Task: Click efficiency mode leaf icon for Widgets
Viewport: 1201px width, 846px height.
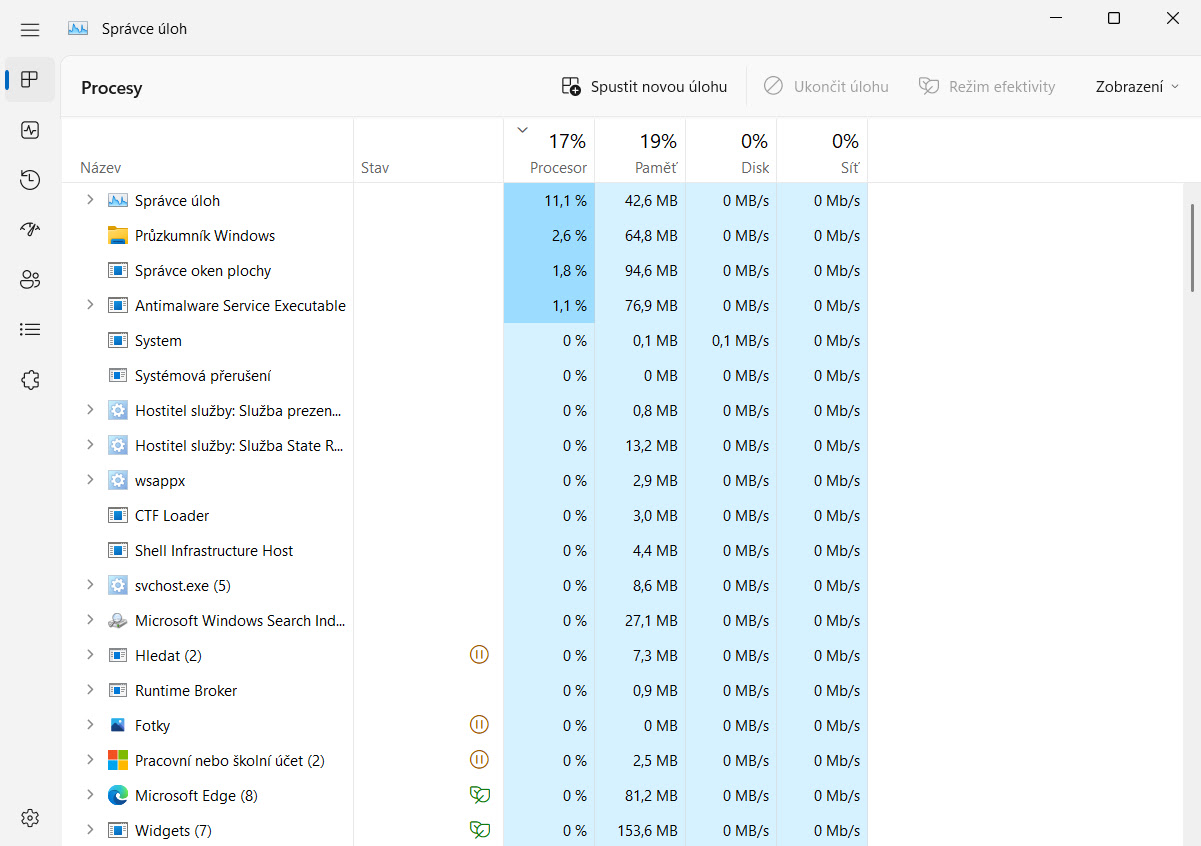Action: click(x=480, y=830)
